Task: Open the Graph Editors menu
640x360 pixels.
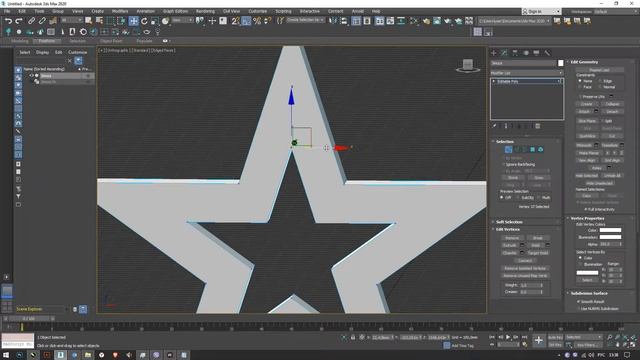Action: tap(176, 11)
